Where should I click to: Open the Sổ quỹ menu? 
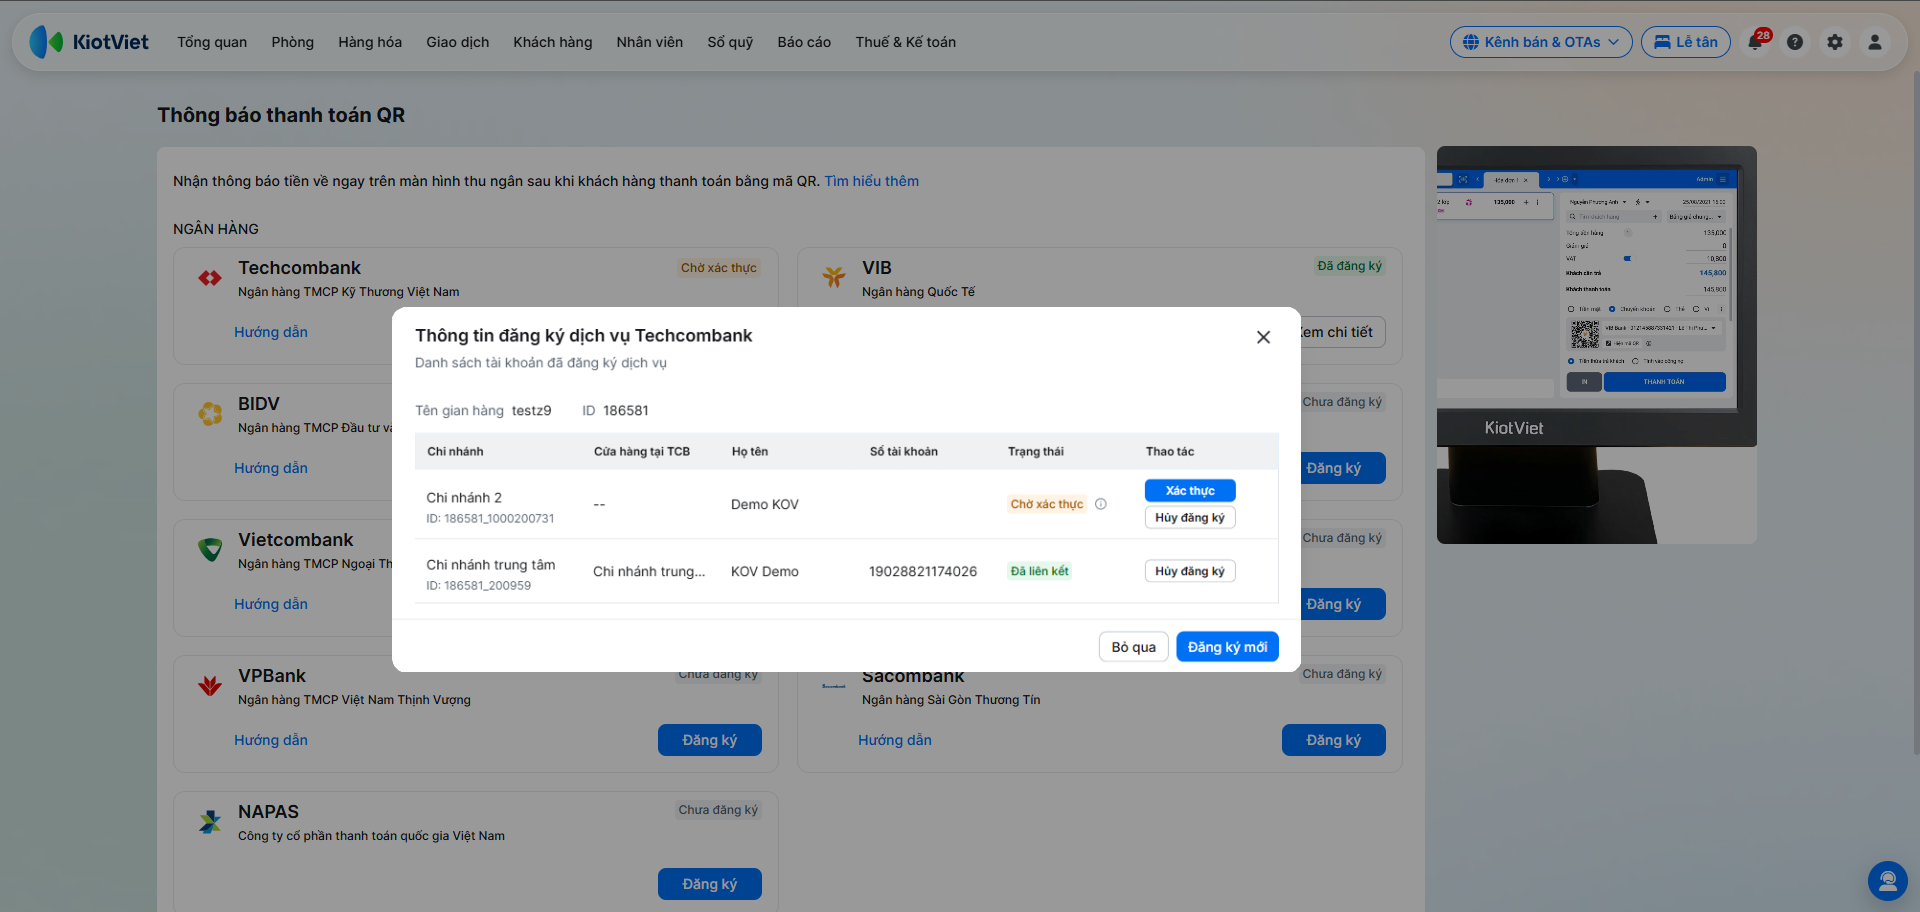pos(730,42)
